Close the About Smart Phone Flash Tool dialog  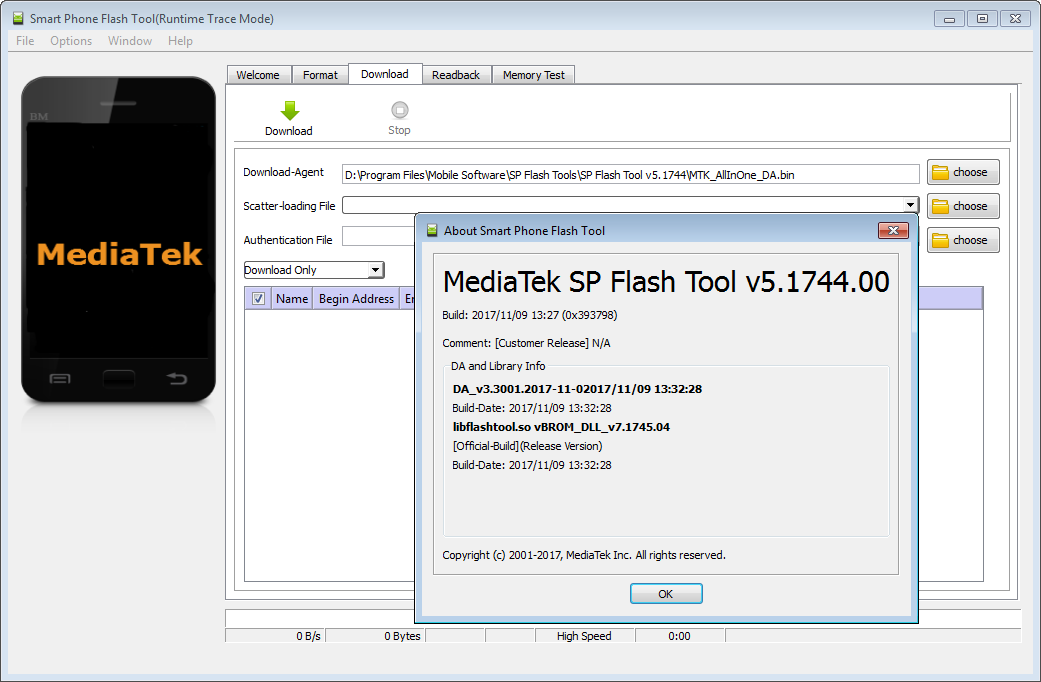coord(893,230)
